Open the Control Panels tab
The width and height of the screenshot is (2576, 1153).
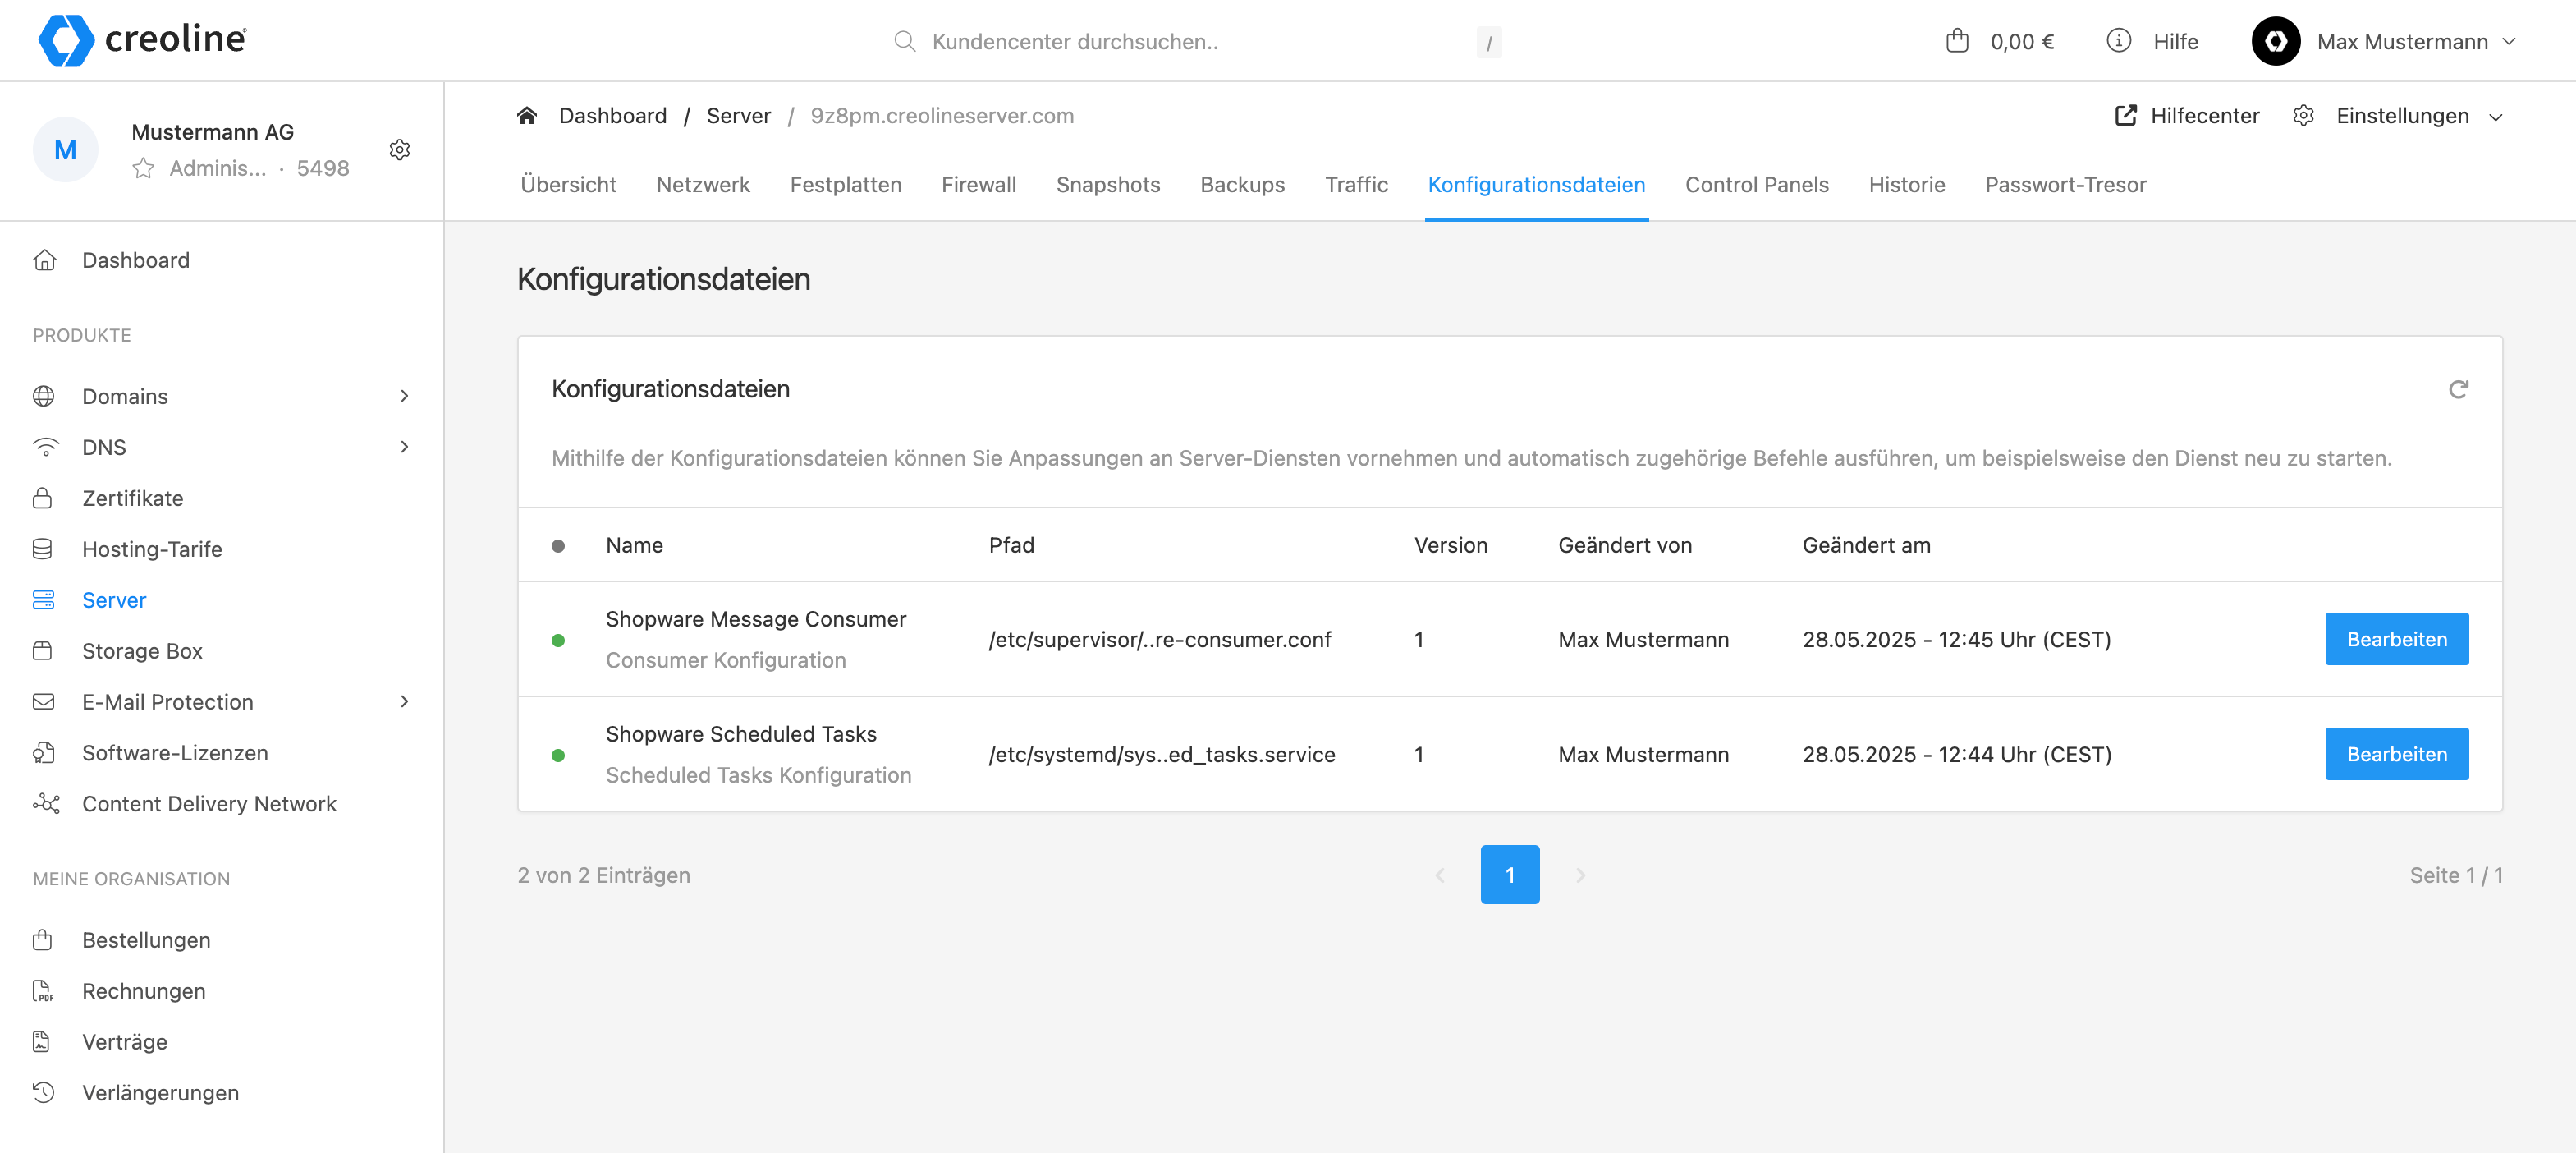point(1757,185)
